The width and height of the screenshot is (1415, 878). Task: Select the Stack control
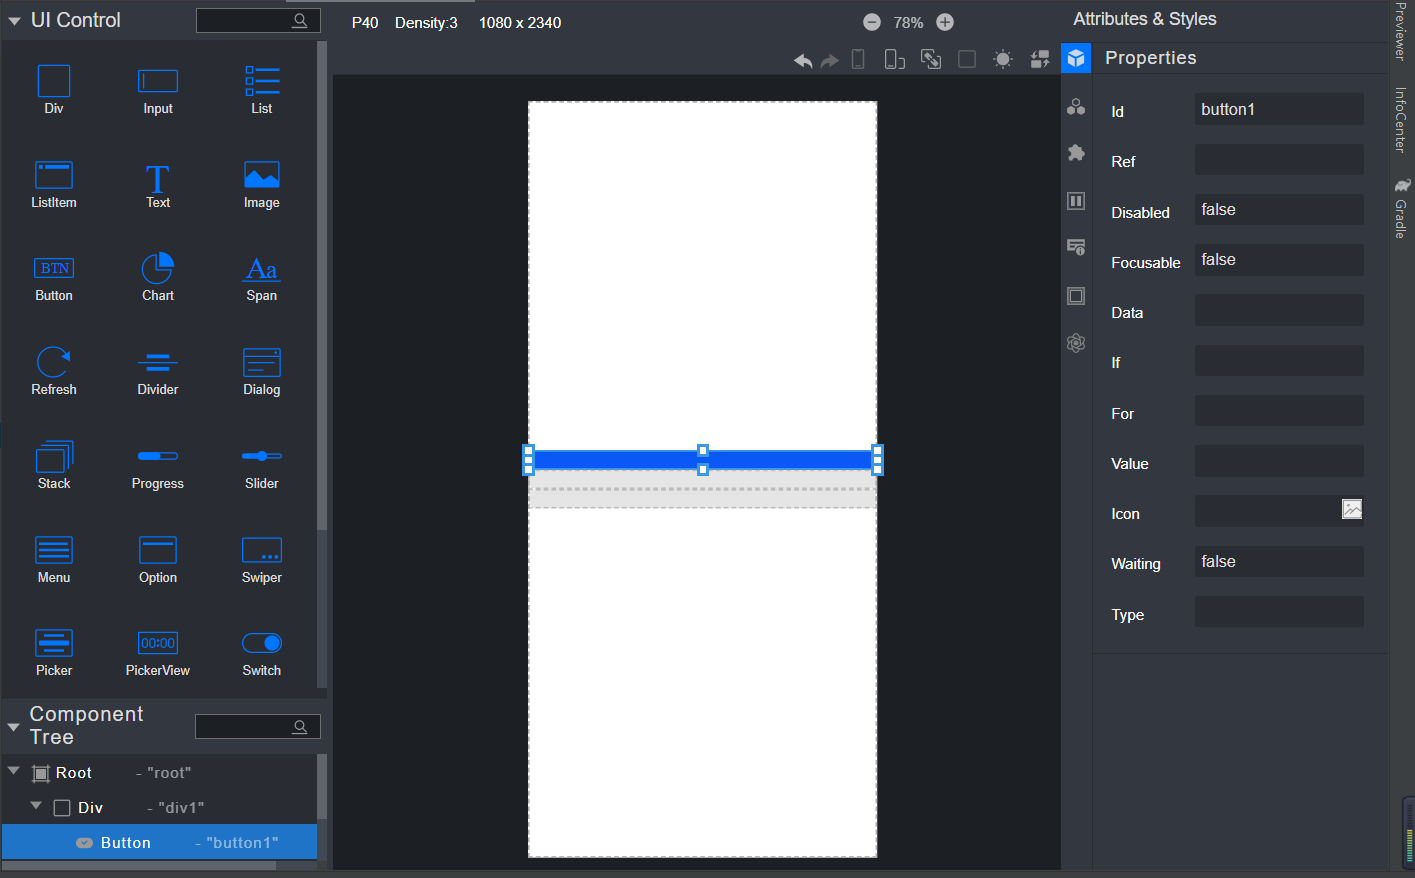tap(54, 465)
